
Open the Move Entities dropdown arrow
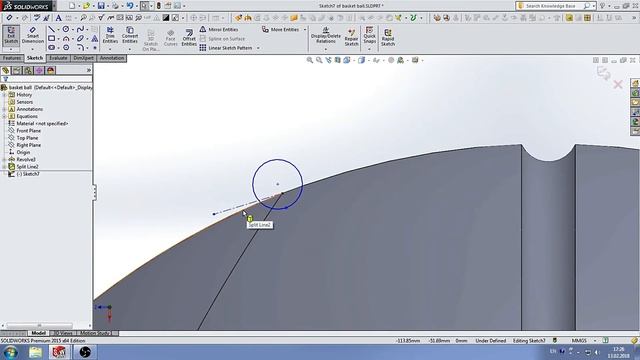[x=304, y=30]
